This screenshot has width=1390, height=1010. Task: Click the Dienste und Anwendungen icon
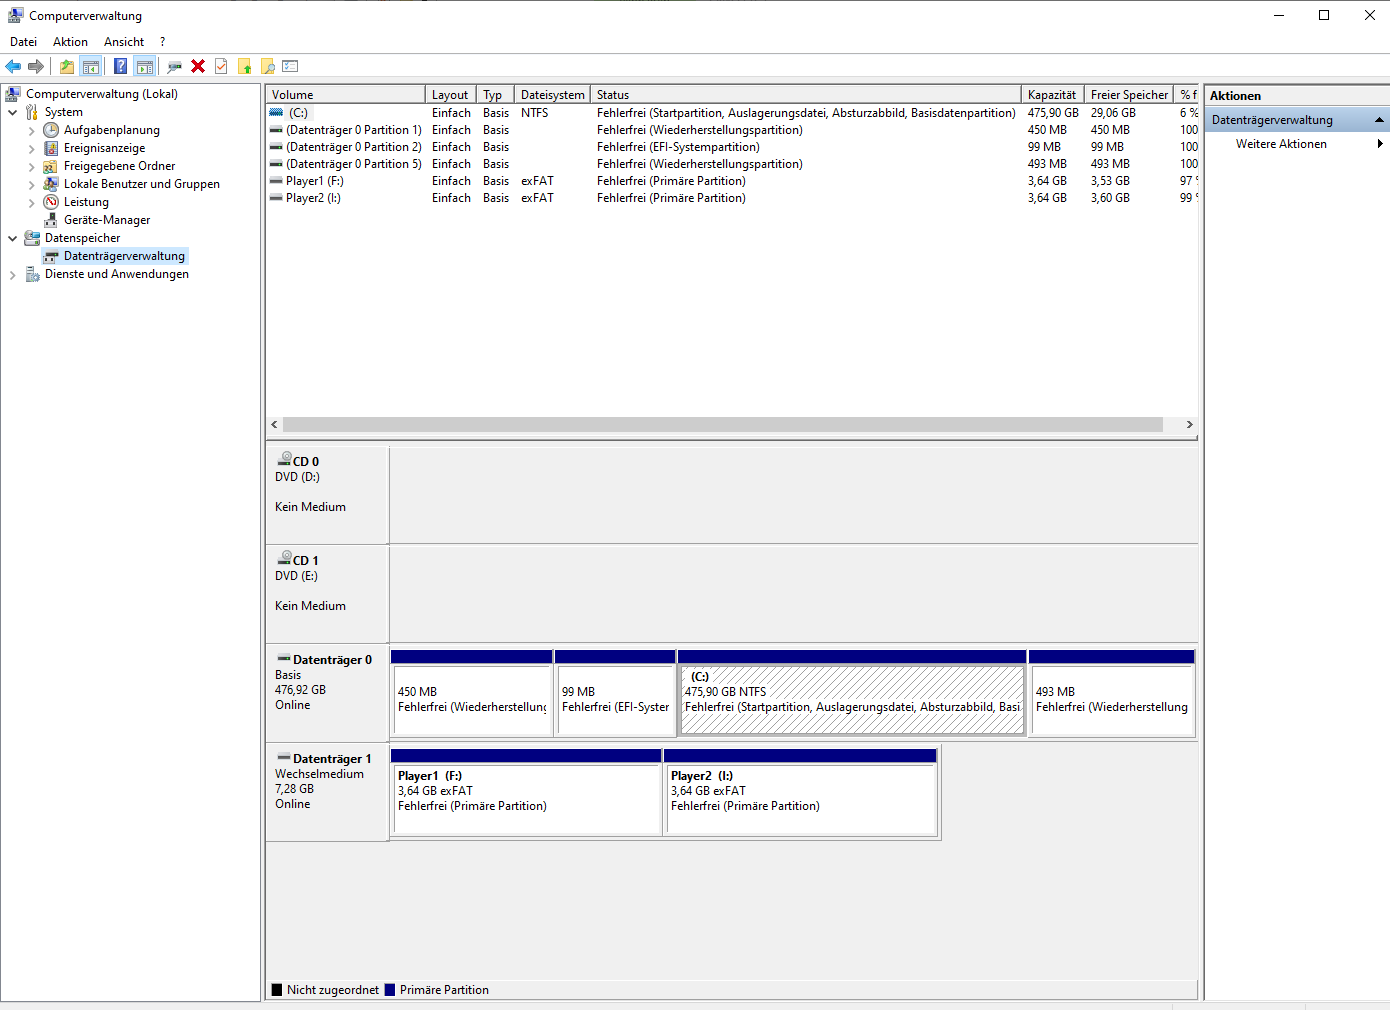coord(32,274)
